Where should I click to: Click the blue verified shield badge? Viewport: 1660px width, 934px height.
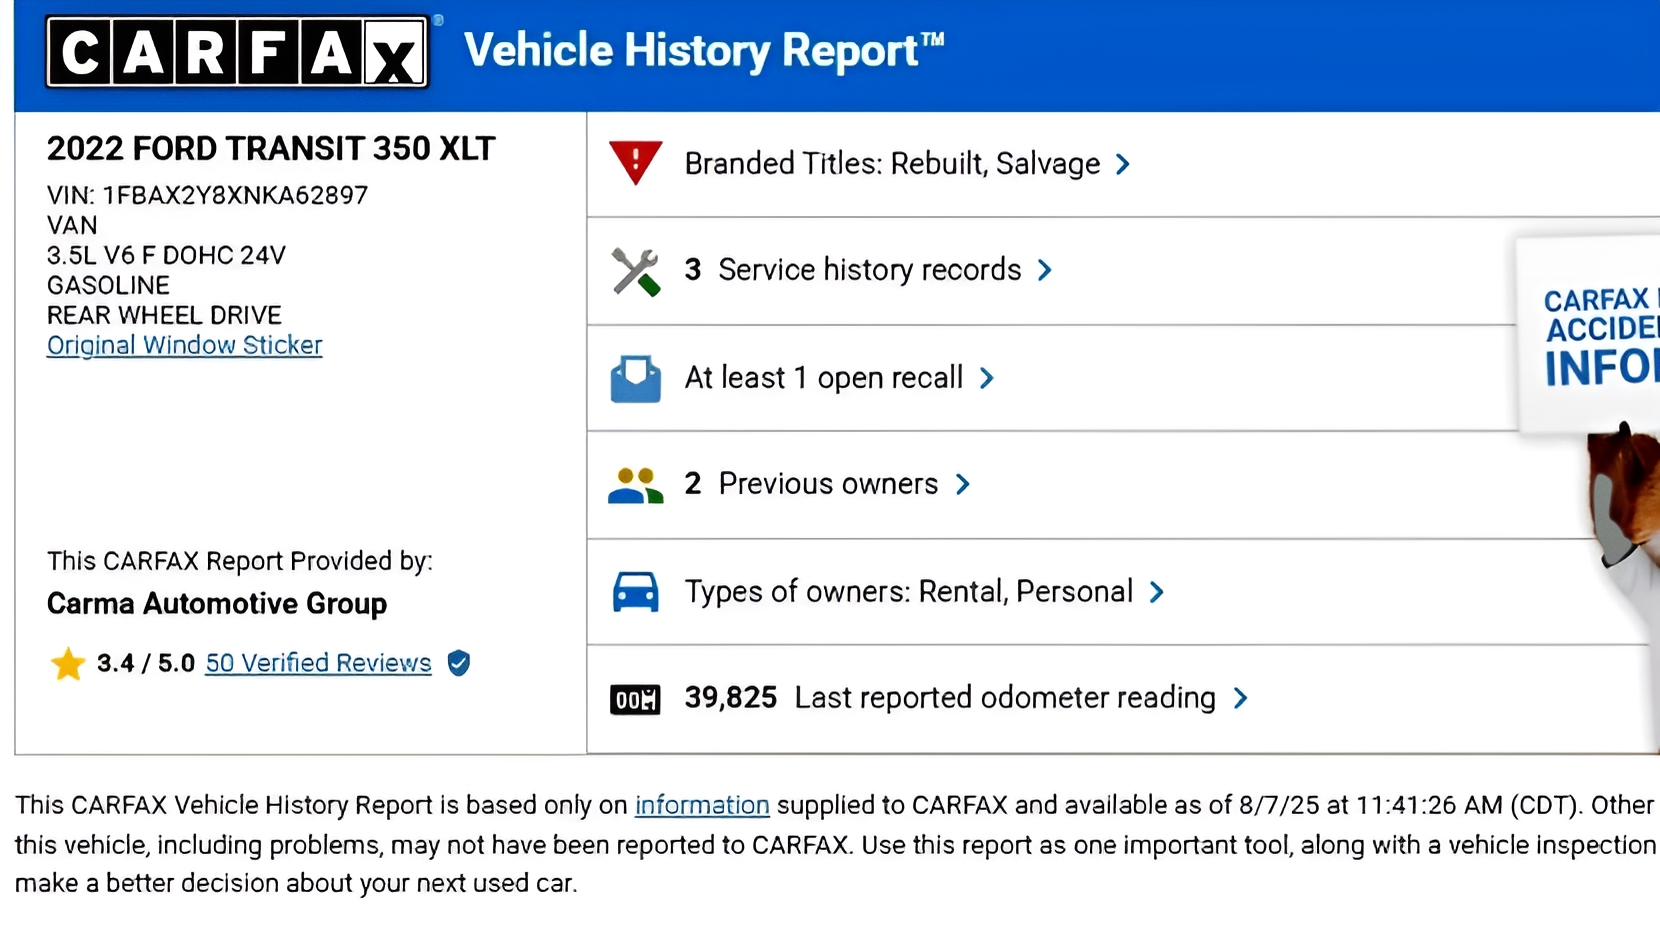pos(459,663)
